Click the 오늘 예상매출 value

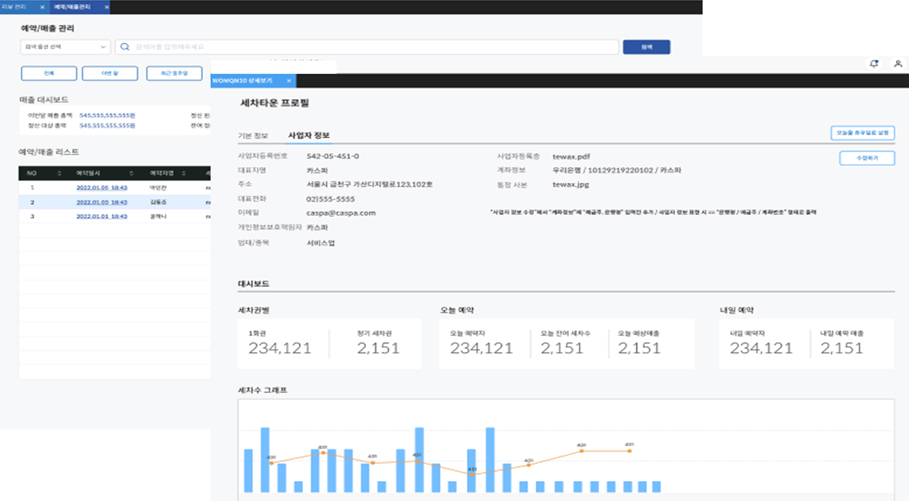(639, 348)
